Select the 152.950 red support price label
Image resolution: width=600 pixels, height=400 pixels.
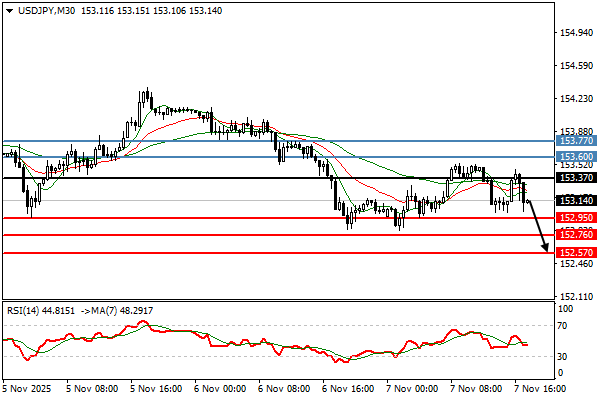[576, 217]
